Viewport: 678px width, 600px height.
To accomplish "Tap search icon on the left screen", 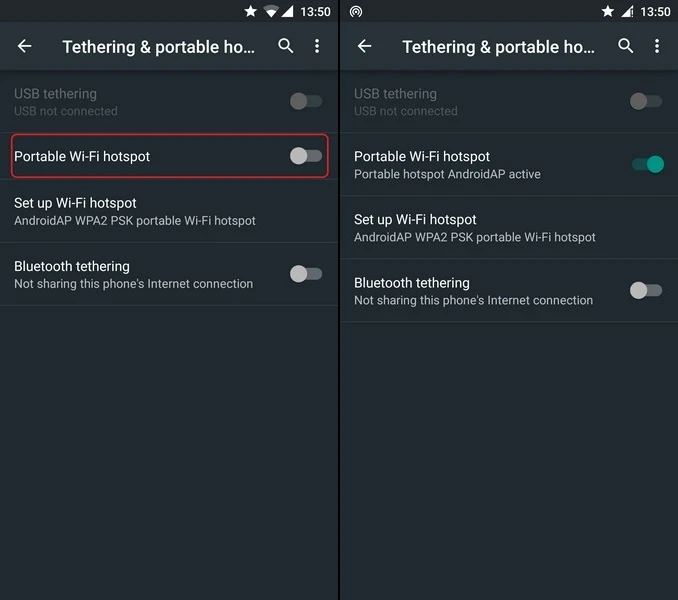I will click(x=286, y=46).
